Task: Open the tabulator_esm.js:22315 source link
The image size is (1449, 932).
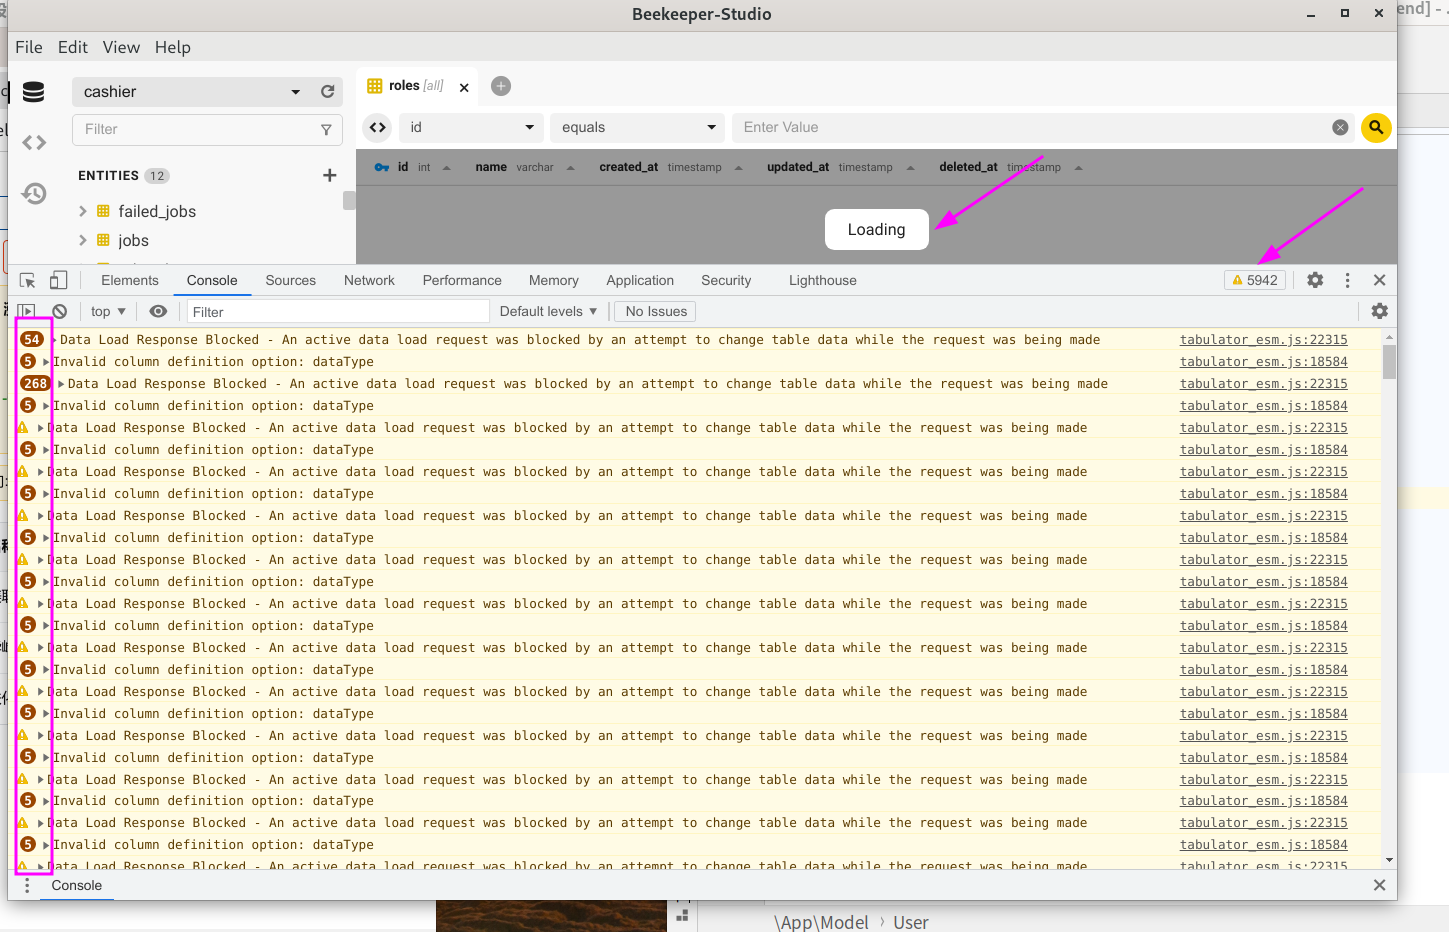Action: coord(1263,339)
